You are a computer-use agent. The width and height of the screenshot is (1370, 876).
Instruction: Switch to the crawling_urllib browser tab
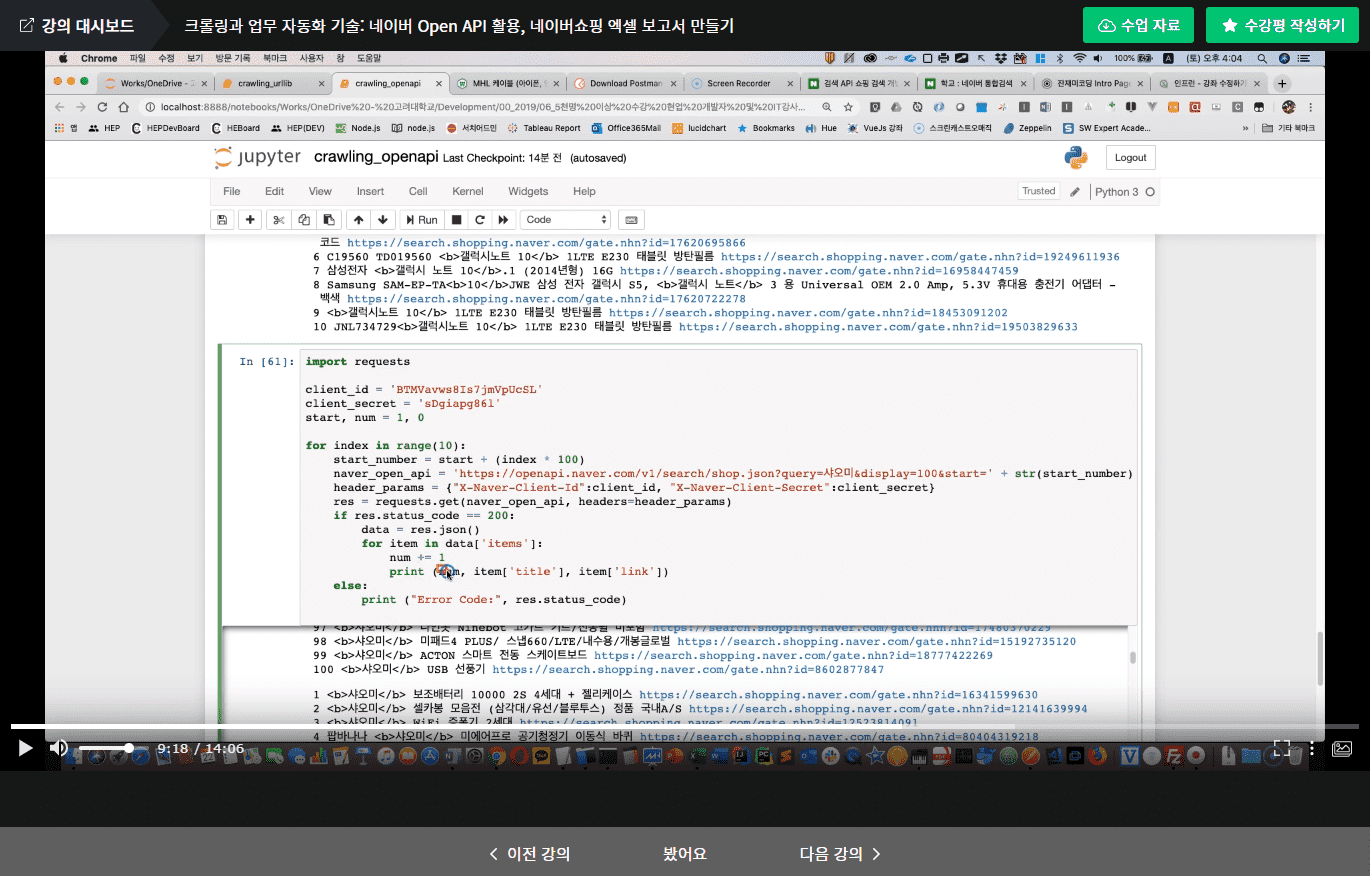[270, 83]
